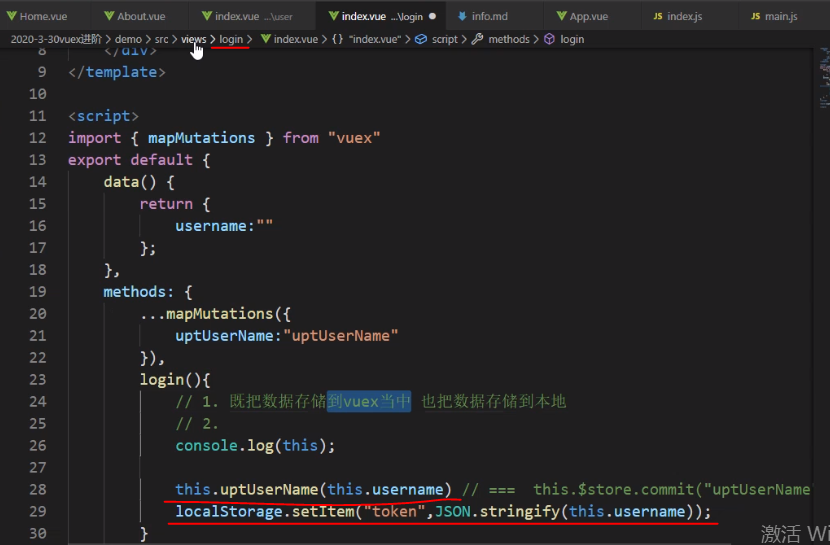Screen dimensions: 830x545
Task: Select the login method breadcrumb
Action: pos(572,39)
